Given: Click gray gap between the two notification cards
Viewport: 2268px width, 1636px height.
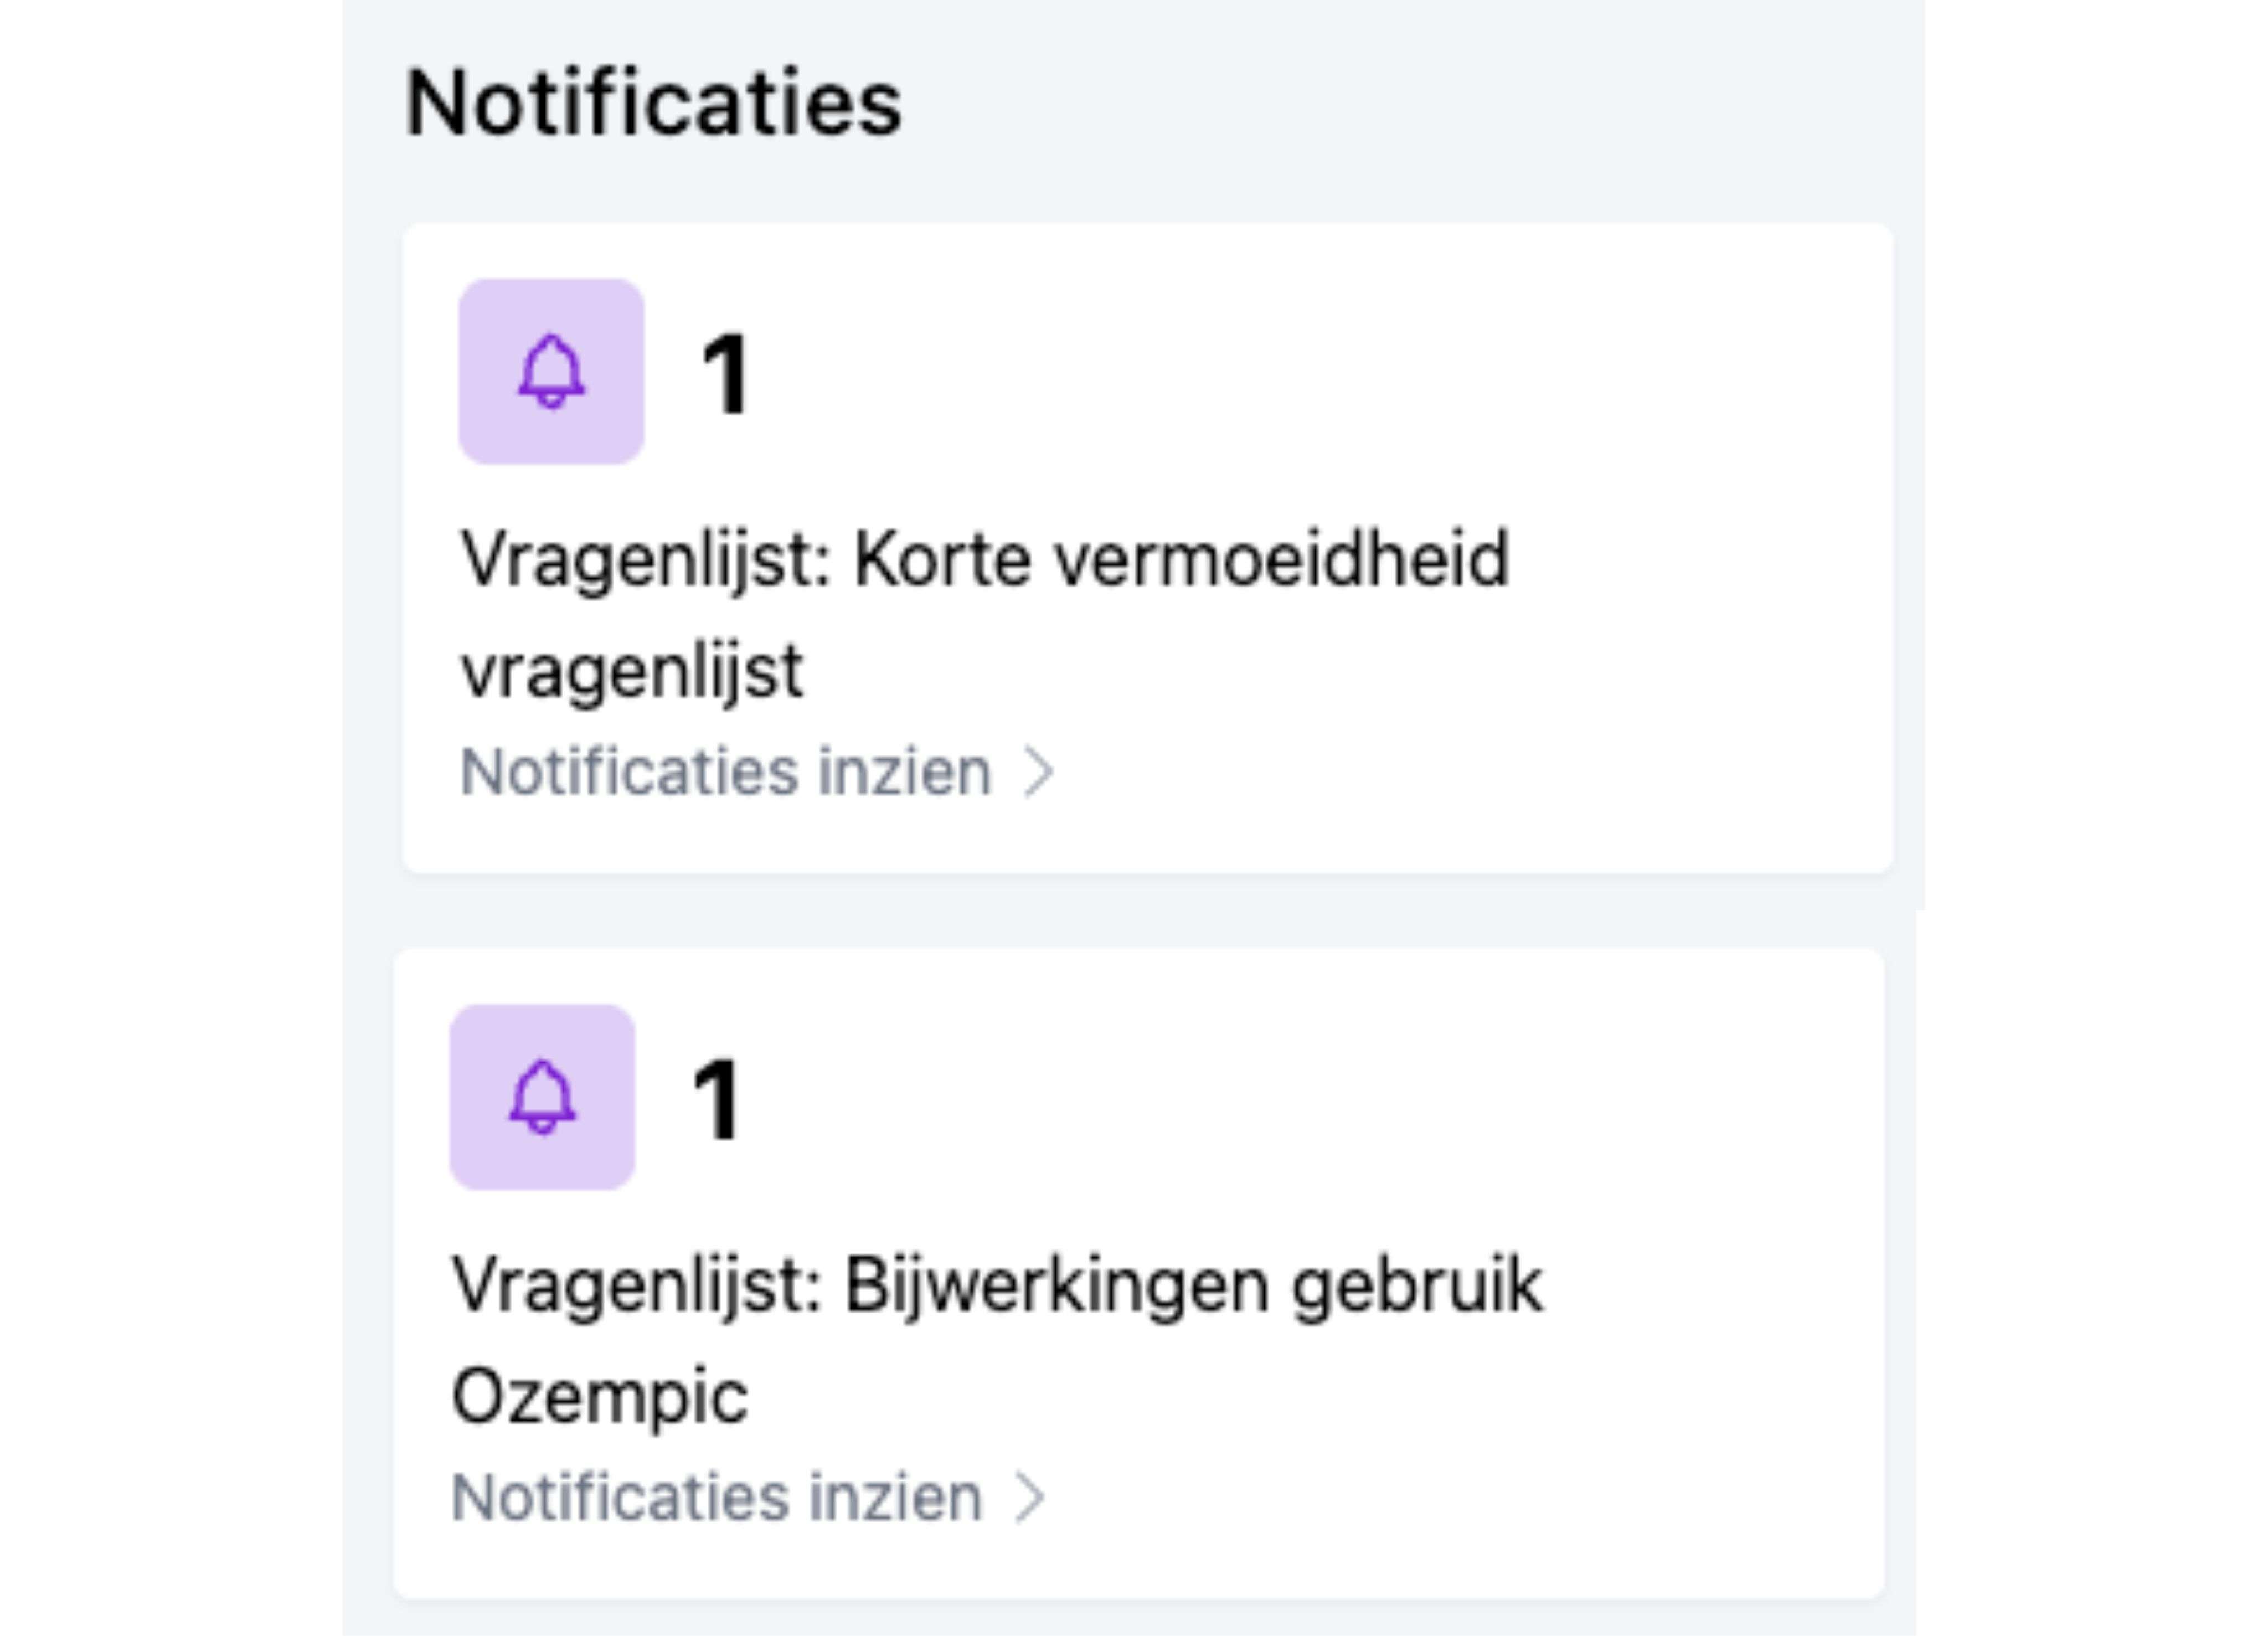Looking at the screenshot, I should [1140, 910].
